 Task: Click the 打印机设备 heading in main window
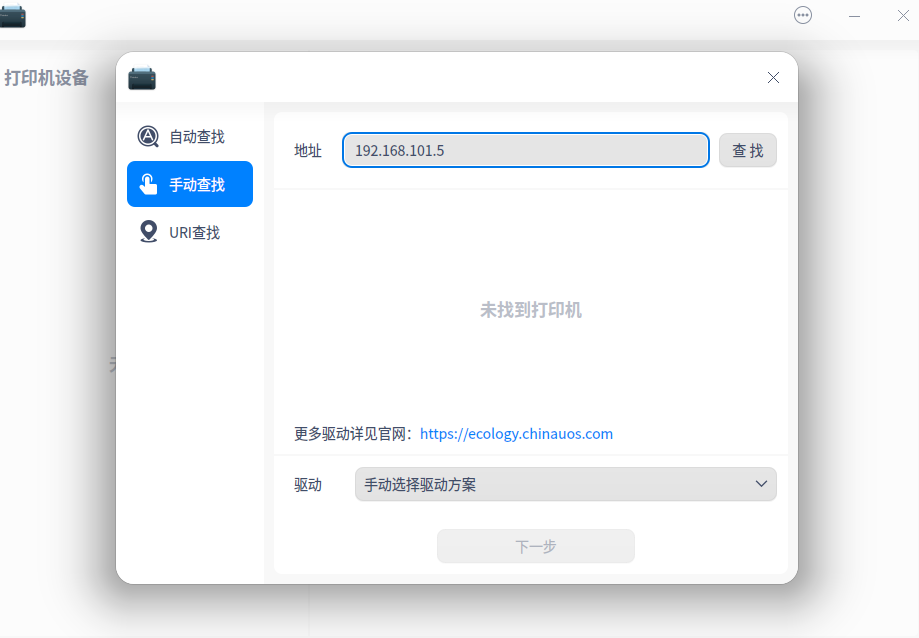46,77
